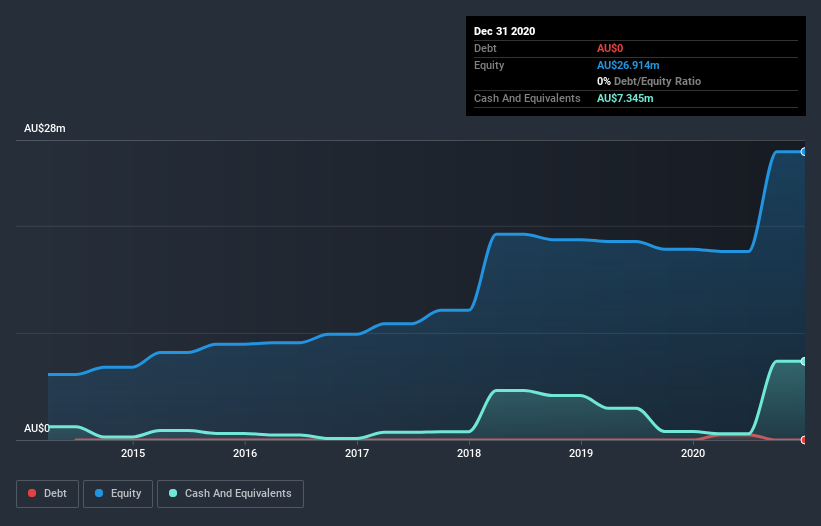
Task: Click the 2020 x-axis label
Action: 693,453
